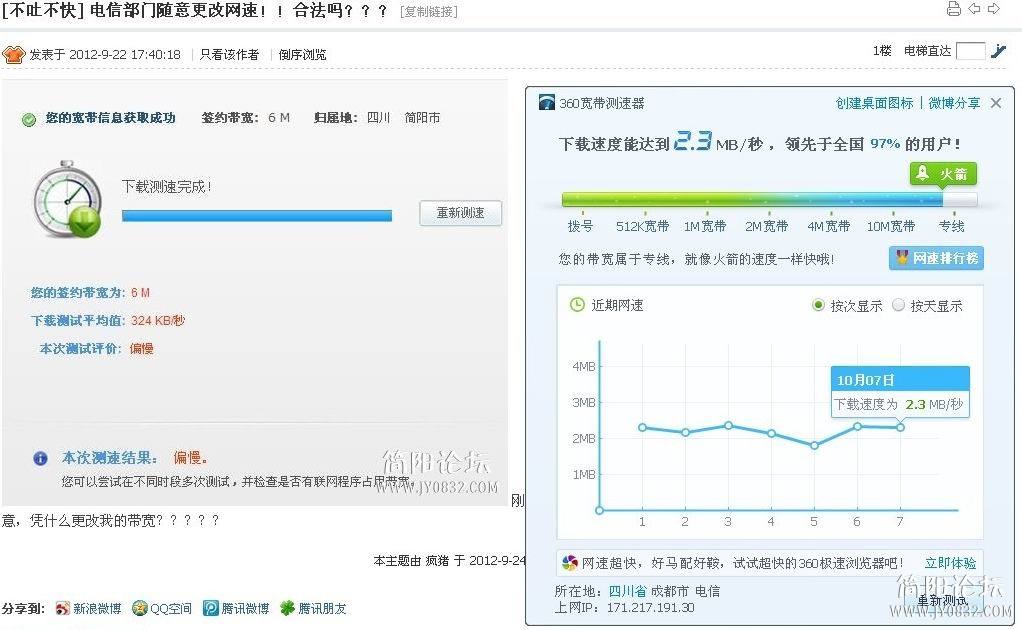
Task: Share to 腾讯朋友 icon
Action: 287,609
